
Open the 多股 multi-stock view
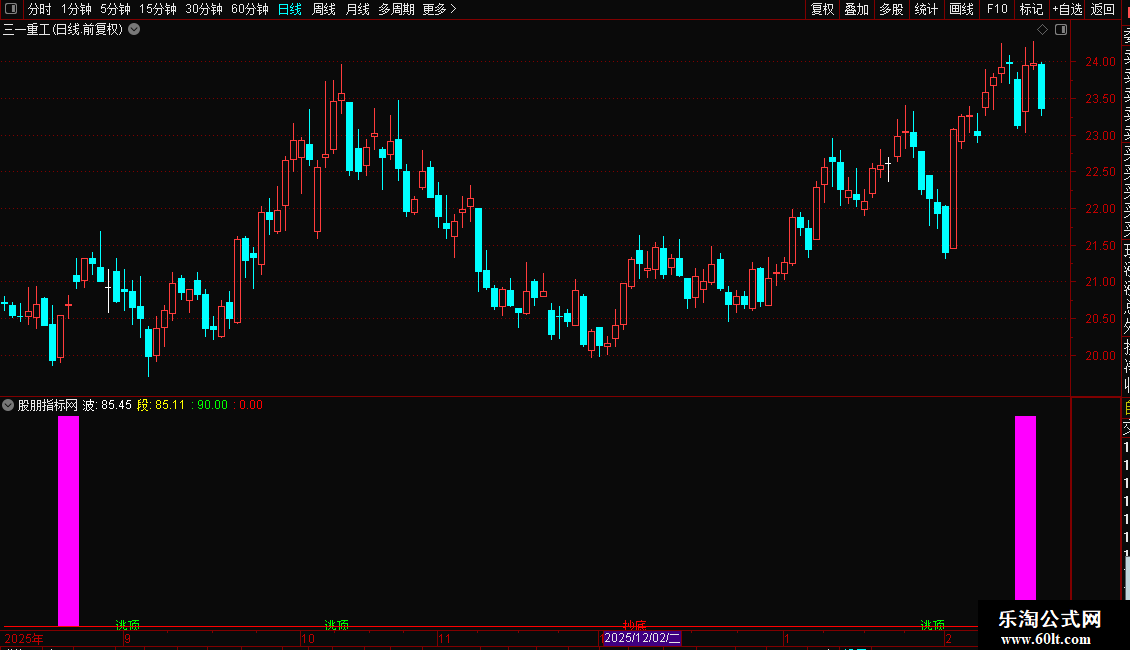click(x=891, y=9)
